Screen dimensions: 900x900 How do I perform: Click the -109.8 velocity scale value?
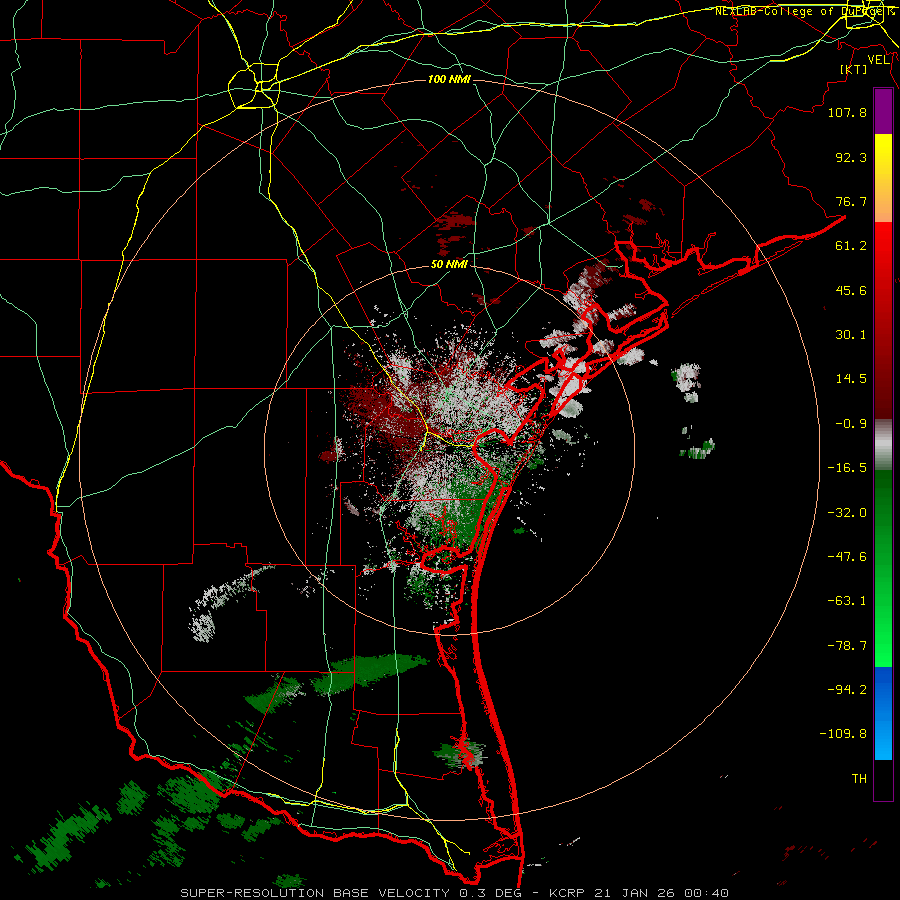[843, 734]
